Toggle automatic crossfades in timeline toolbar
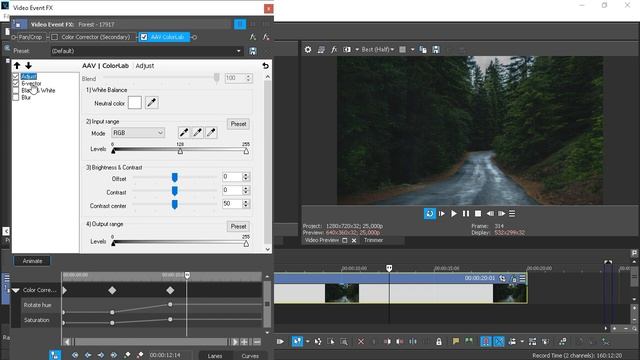 tap(499, 341)
